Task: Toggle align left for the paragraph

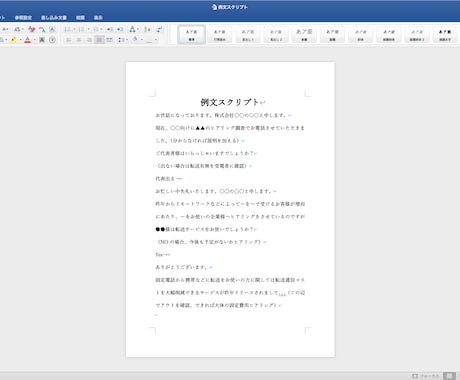Action: coord(69,40)
